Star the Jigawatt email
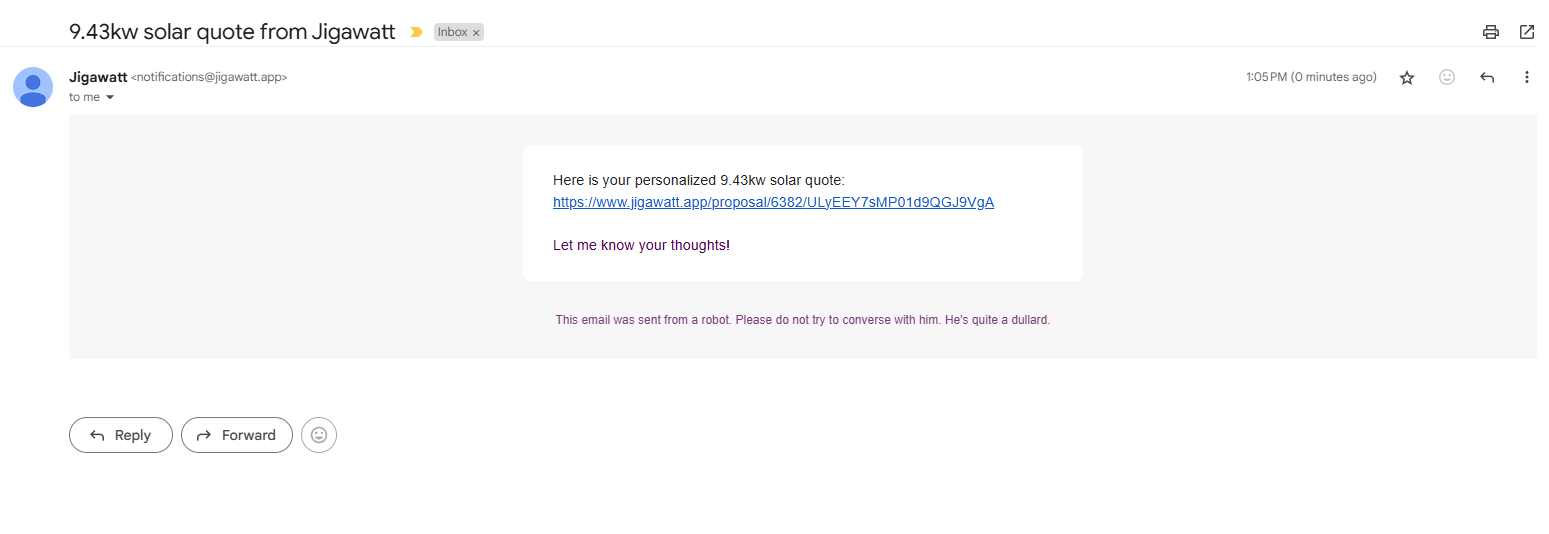 (x=1407, y=77)
